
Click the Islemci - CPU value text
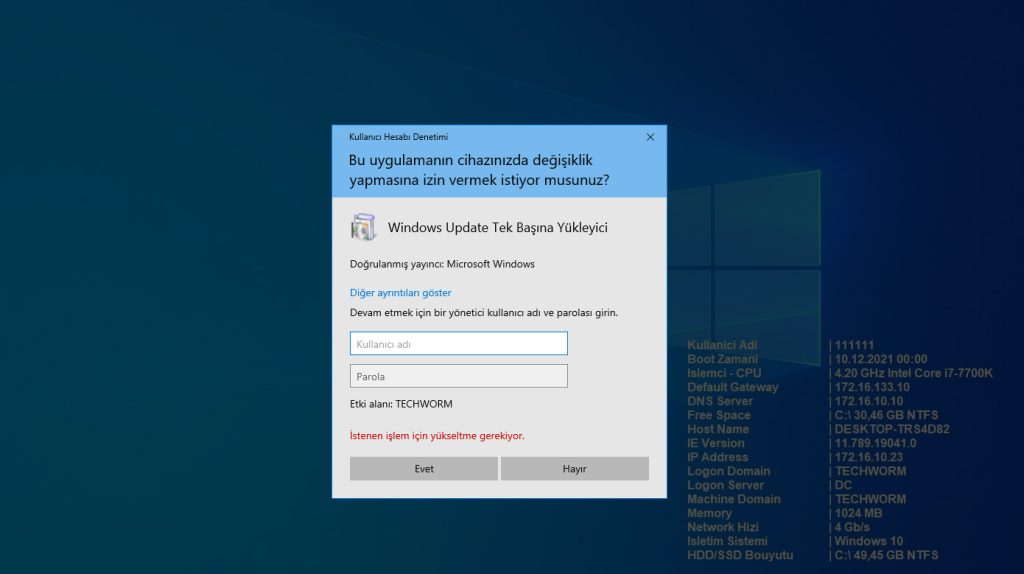pos(913,373)
